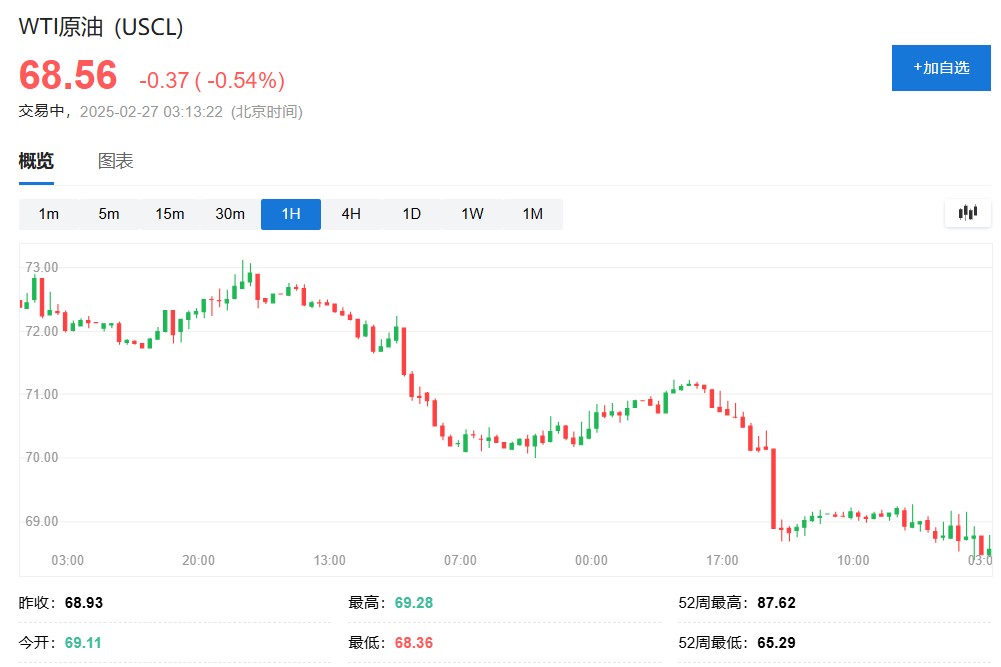The image size is (1001, 667).
Task: Click the 昨收 value 68.93
Action: click(84, 603)
